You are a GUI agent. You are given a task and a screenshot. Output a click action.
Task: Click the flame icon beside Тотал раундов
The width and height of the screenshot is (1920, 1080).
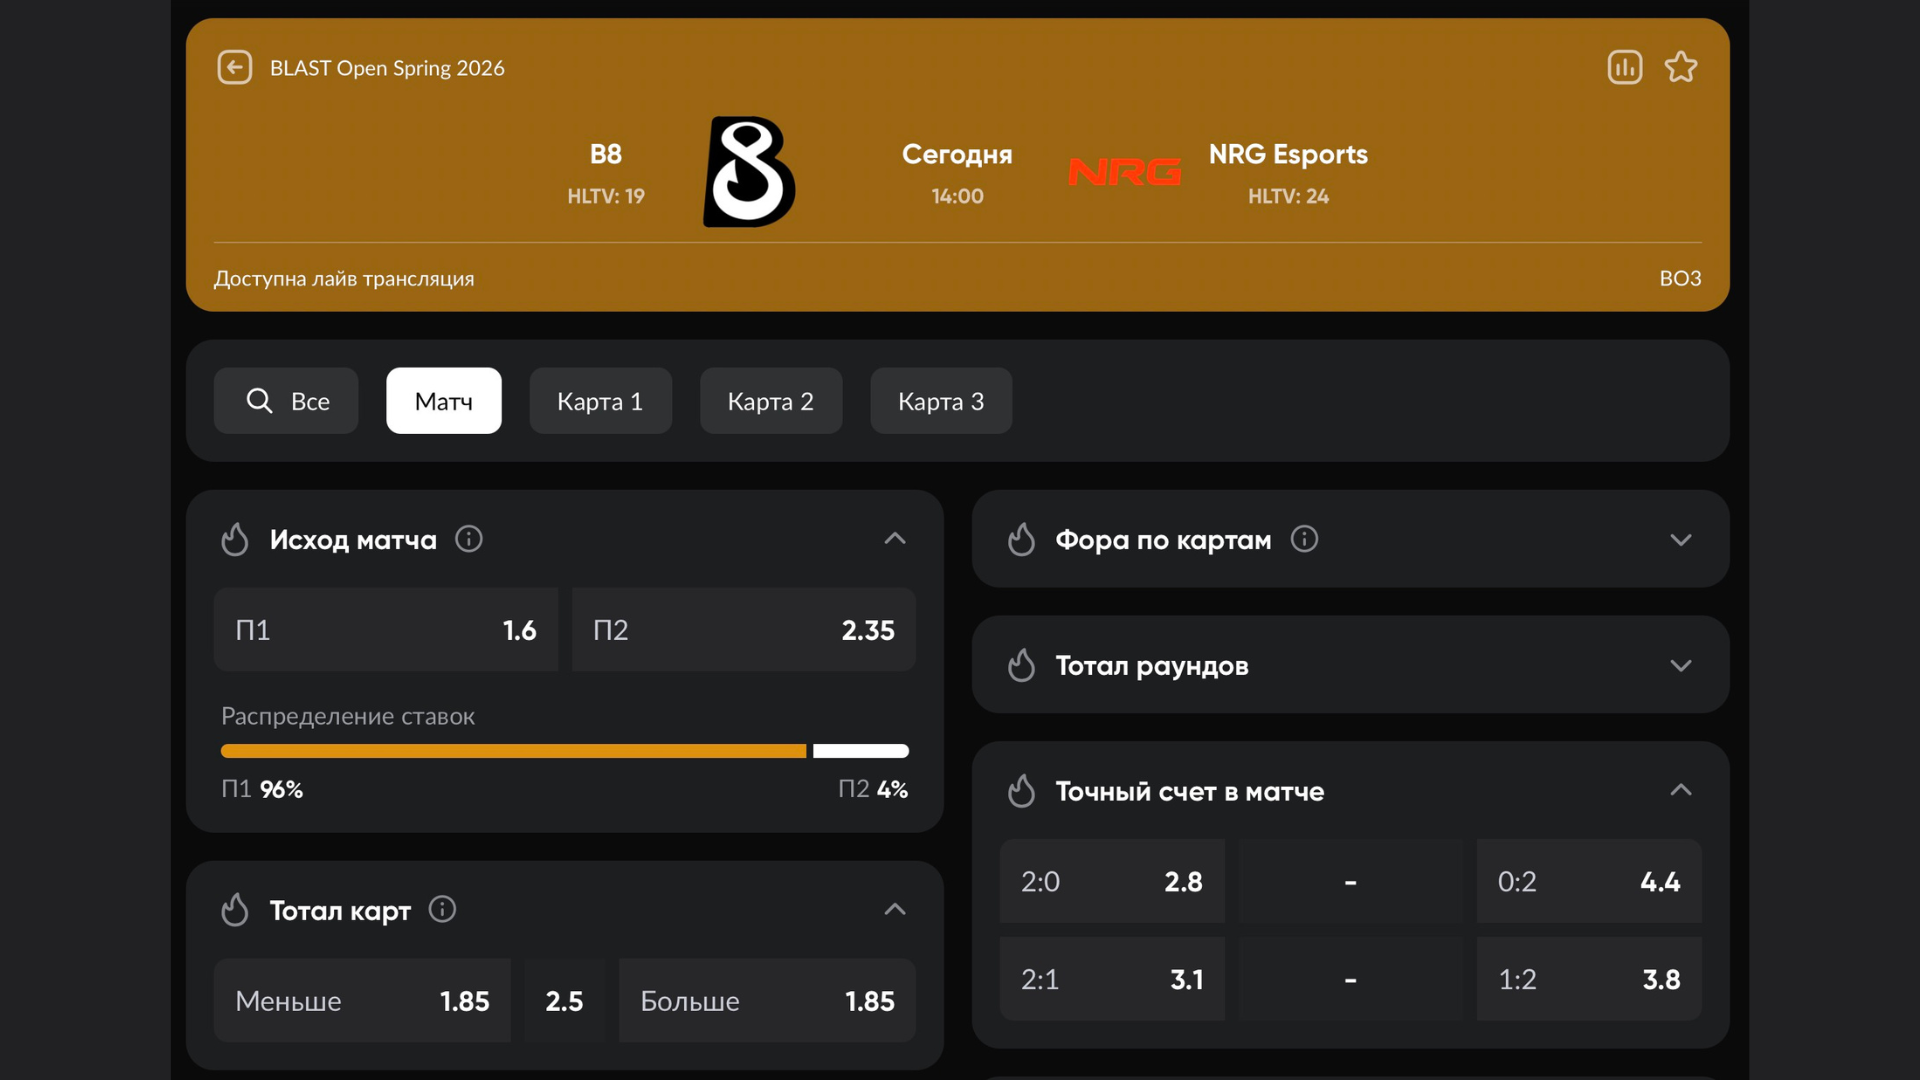coord(1021,666)
